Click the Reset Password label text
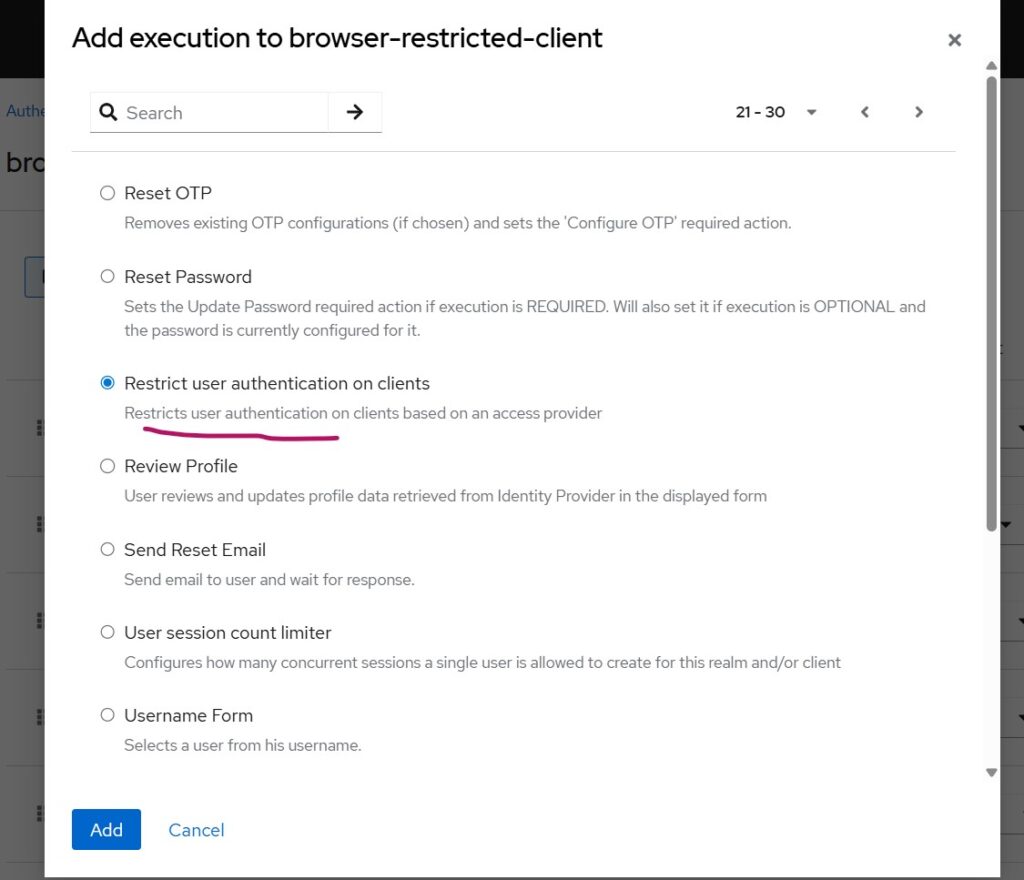 [x=188, y=276]
